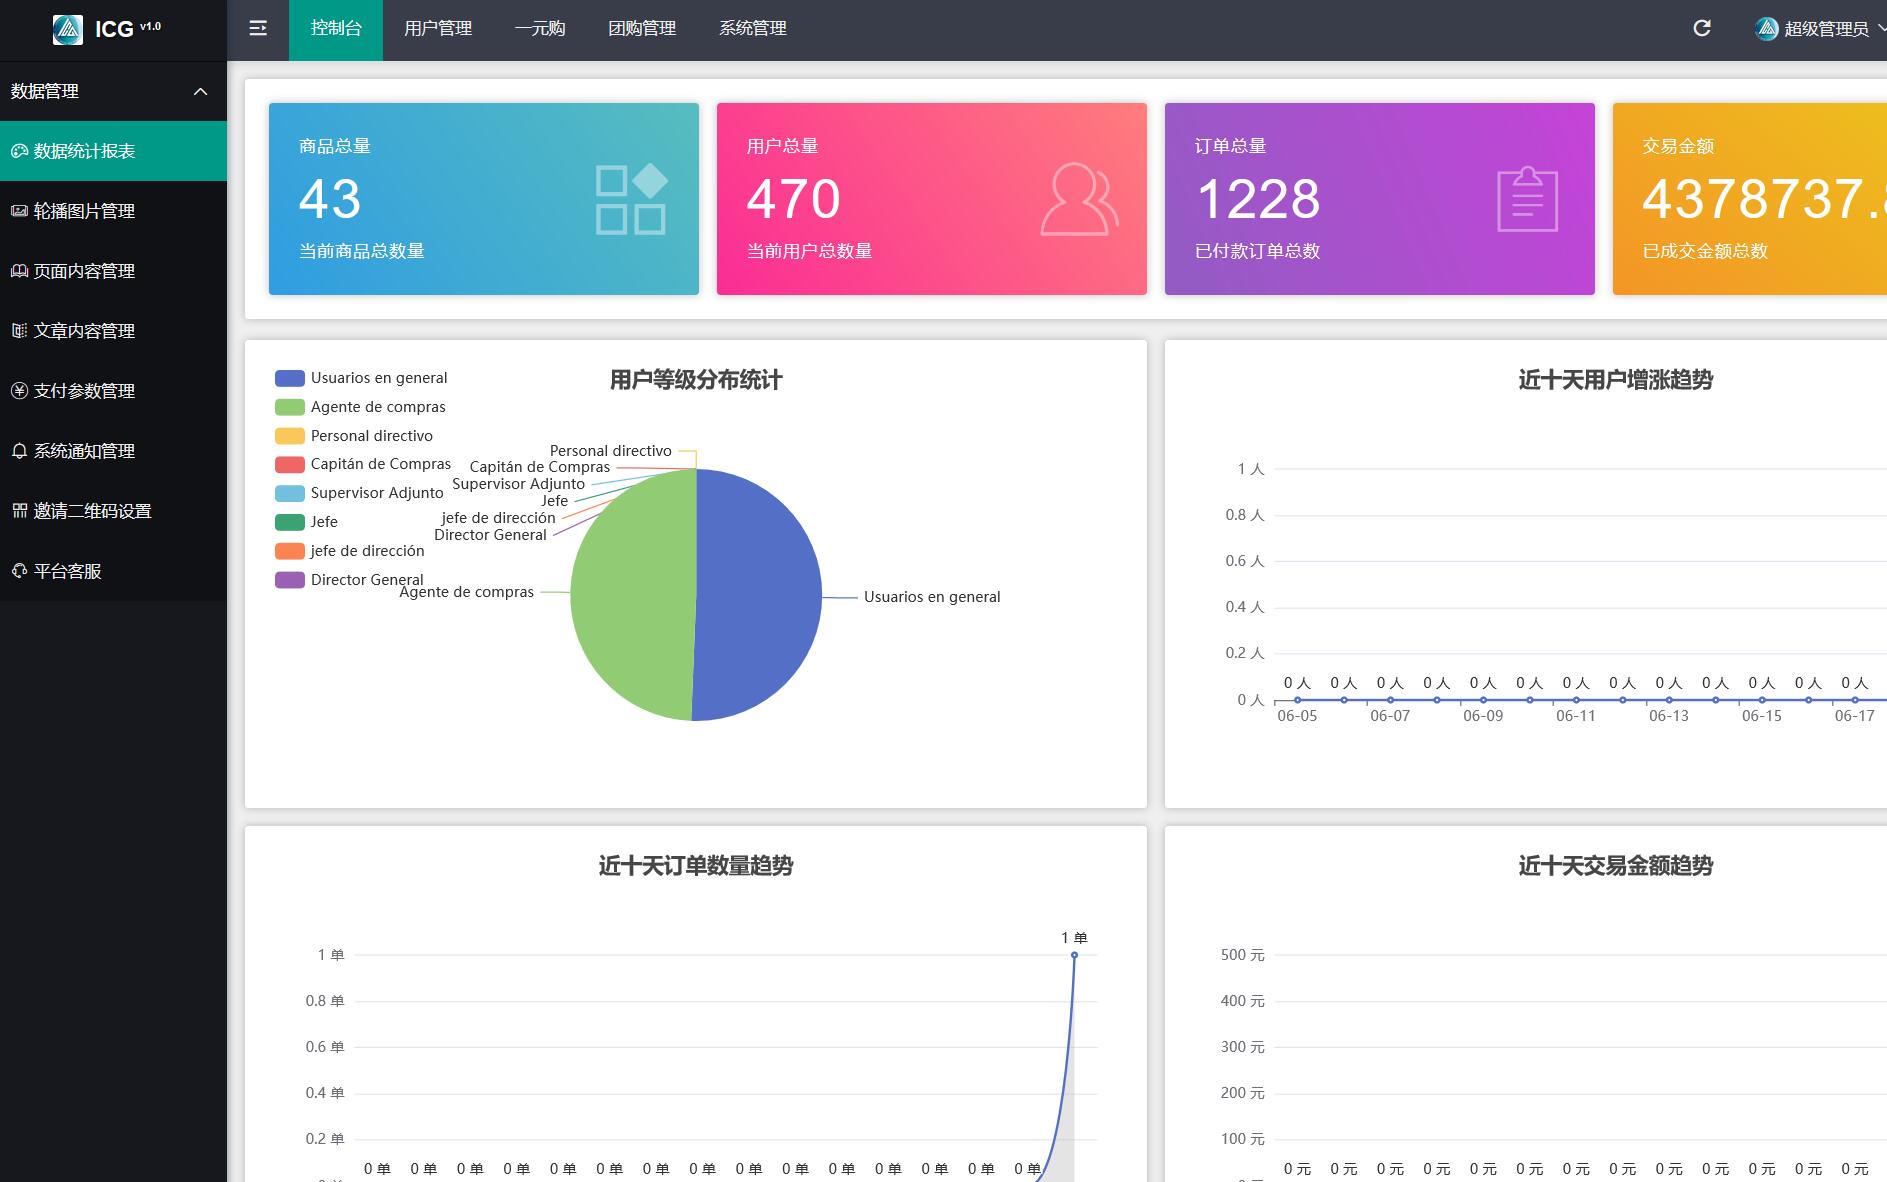
Task: Toggle Usuarios en general legend entry
Action: coord(361,378)
